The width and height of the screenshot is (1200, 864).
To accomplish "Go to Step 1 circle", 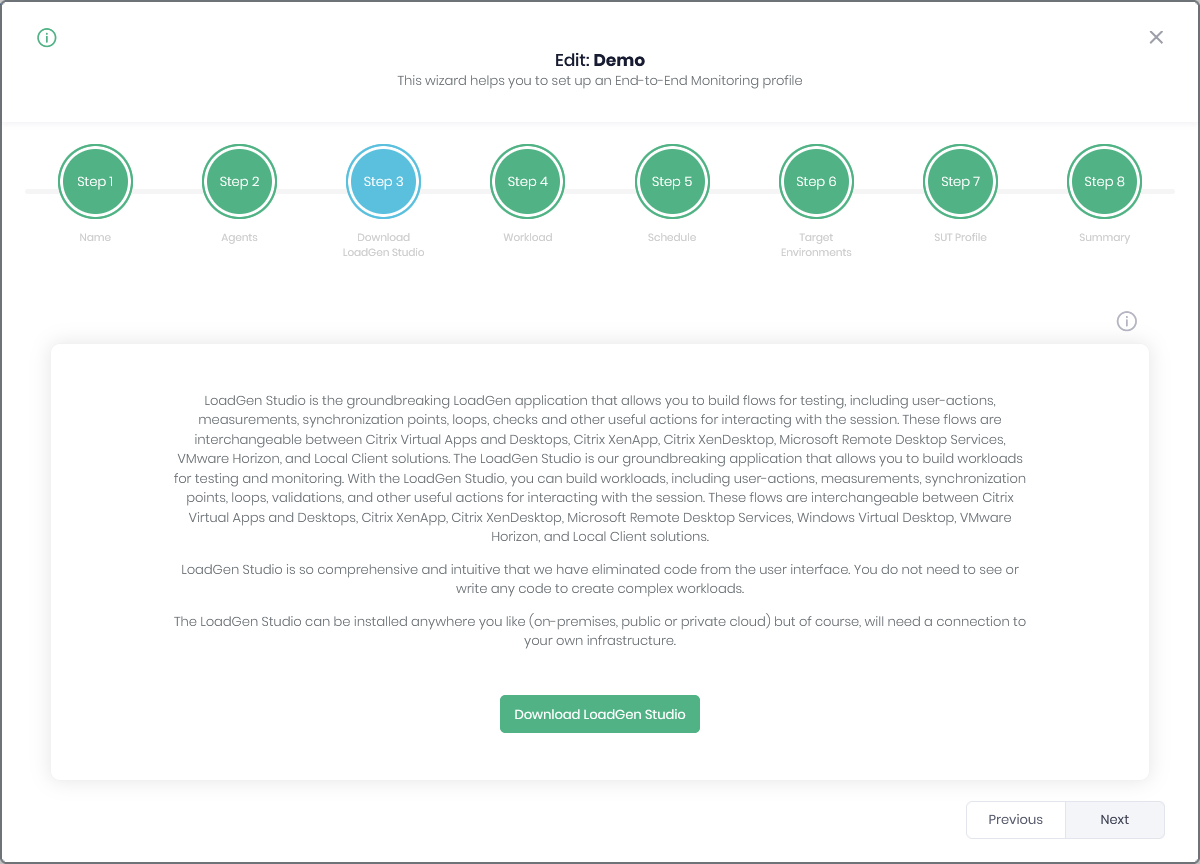I will point(95,182).
